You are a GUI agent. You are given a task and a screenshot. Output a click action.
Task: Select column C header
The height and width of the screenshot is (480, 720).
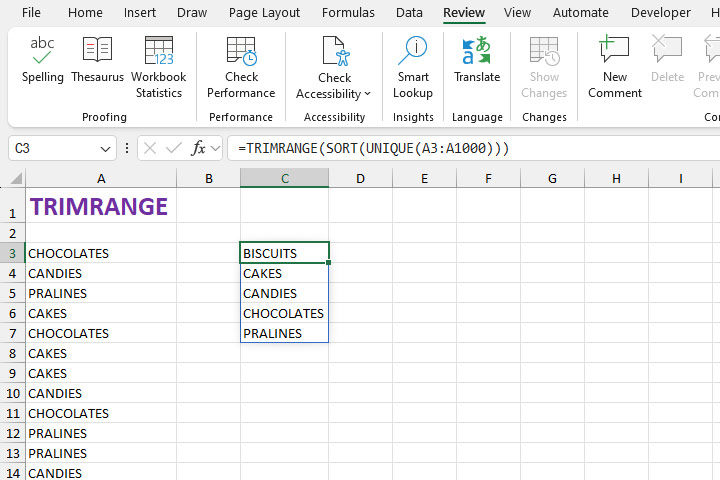point(285,178)
